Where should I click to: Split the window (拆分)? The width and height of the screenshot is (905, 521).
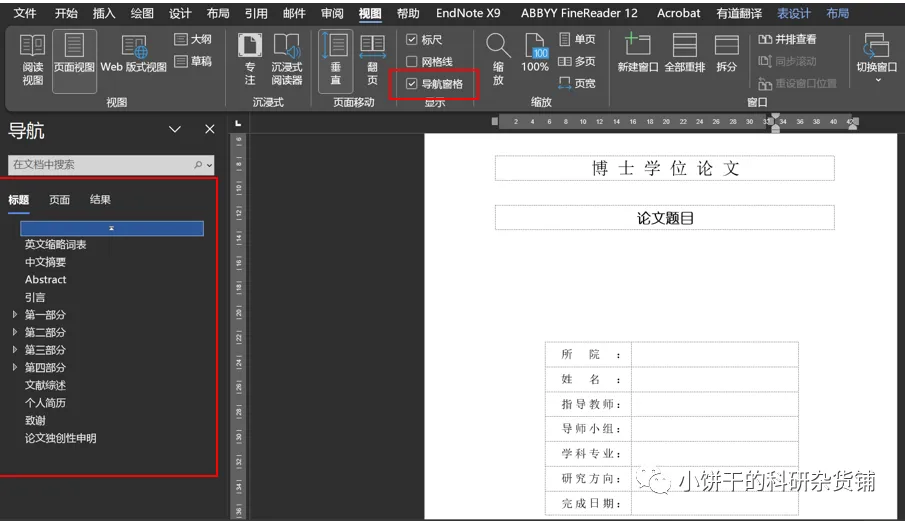click(727, 53)
